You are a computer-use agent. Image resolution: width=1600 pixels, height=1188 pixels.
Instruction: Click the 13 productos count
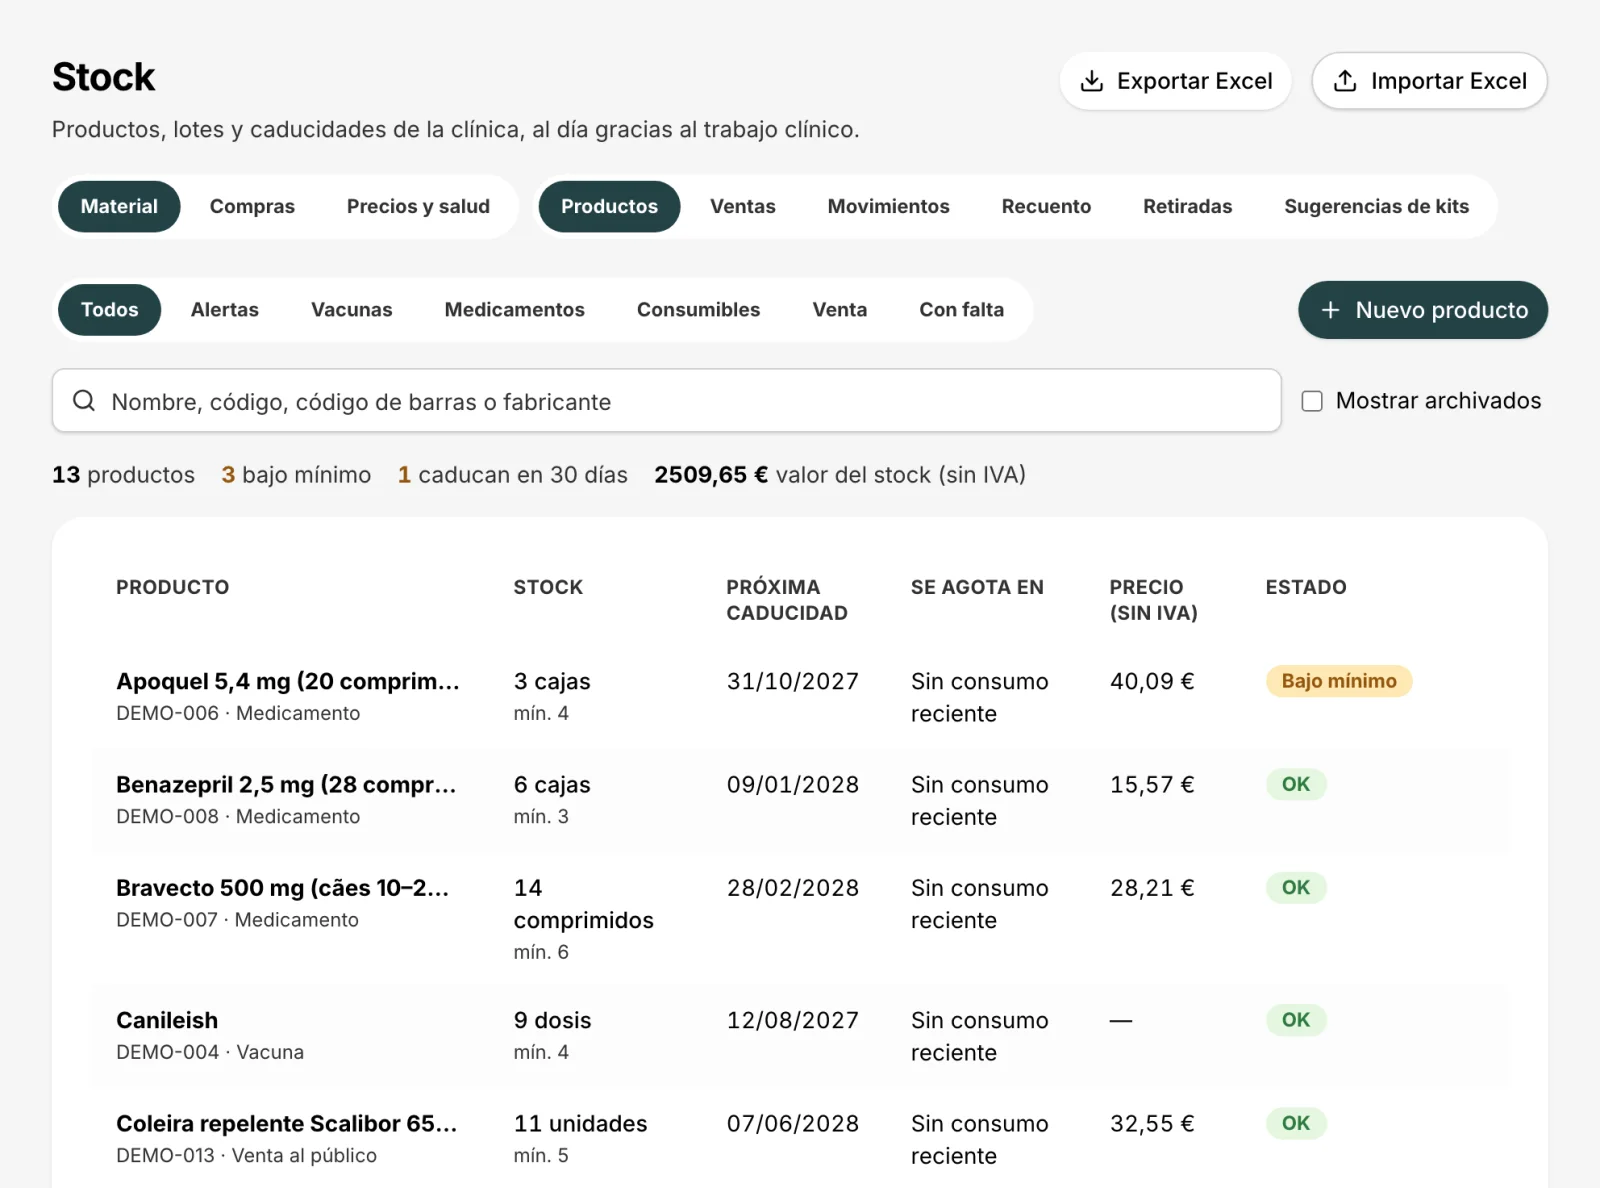click(x=123, y=475)
